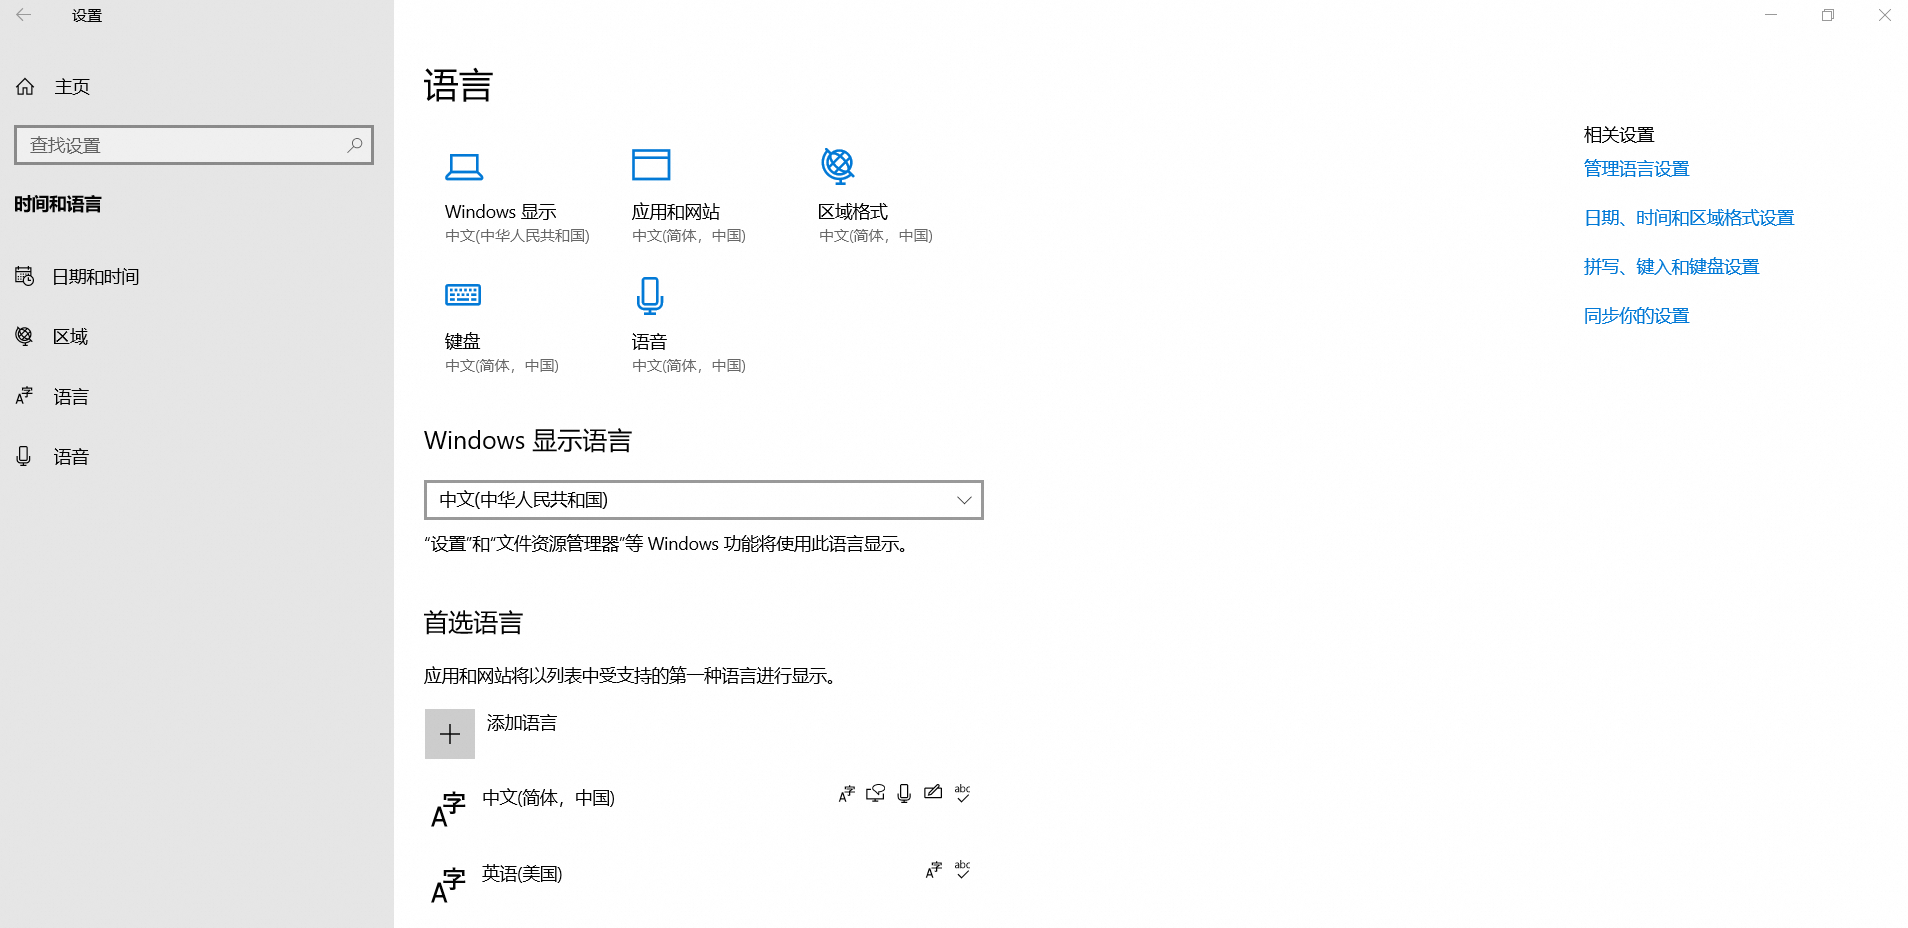This screenshot has width=1908, height=928.
Task: Click the 语言 sidebar A字 icon
Action: [24, 397]
